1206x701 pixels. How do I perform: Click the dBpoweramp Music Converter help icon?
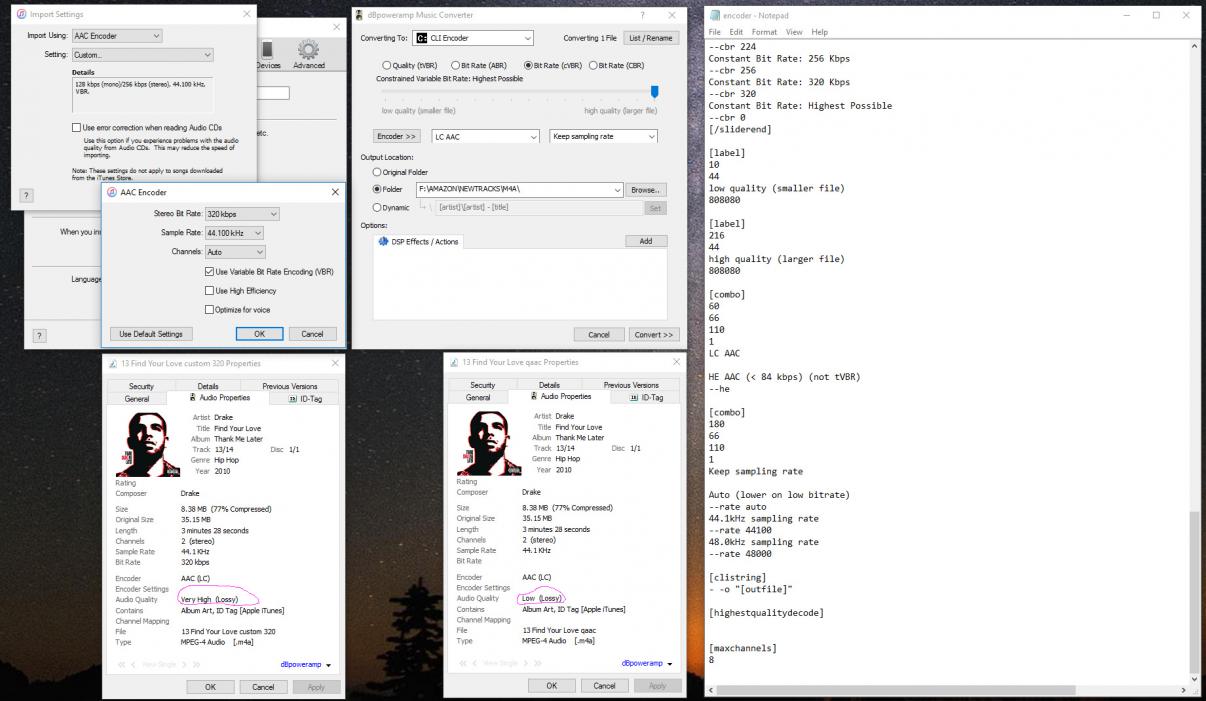[x=642, y=15]
